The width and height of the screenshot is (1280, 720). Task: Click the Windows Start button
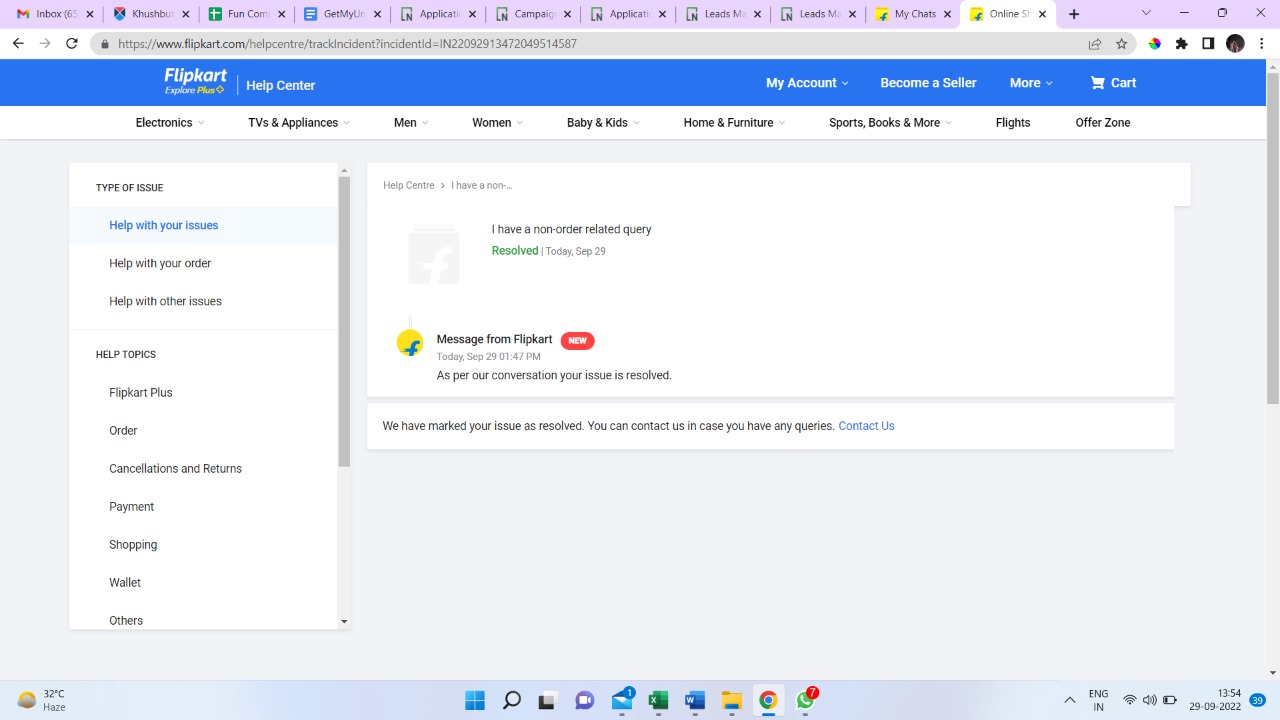click(x=475, y=700)
